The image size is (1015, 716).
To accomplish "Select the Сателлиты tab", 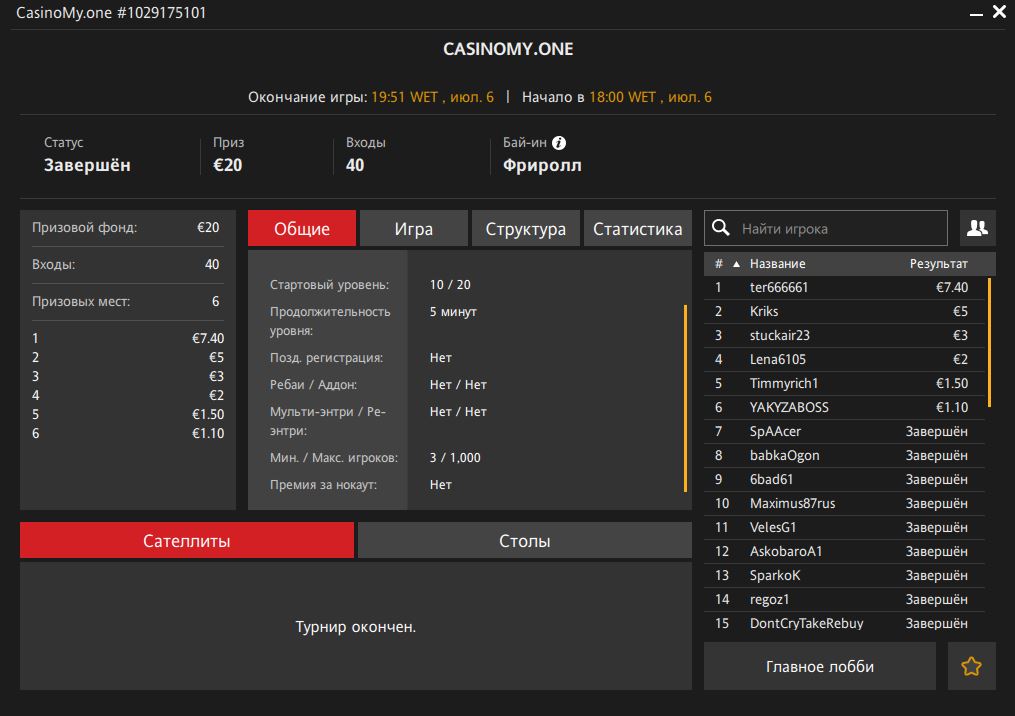I will (187, 541).
